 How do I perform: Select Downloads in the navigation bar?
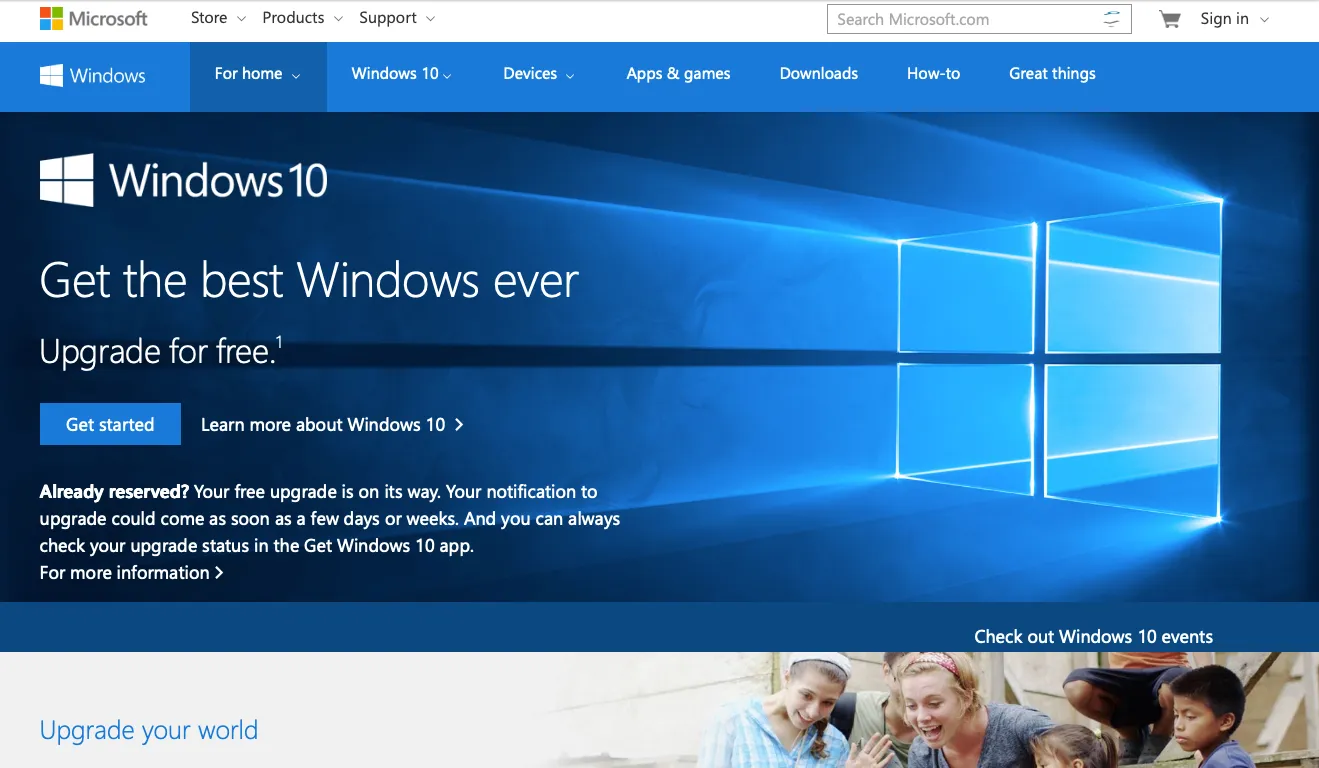(818, 73)
